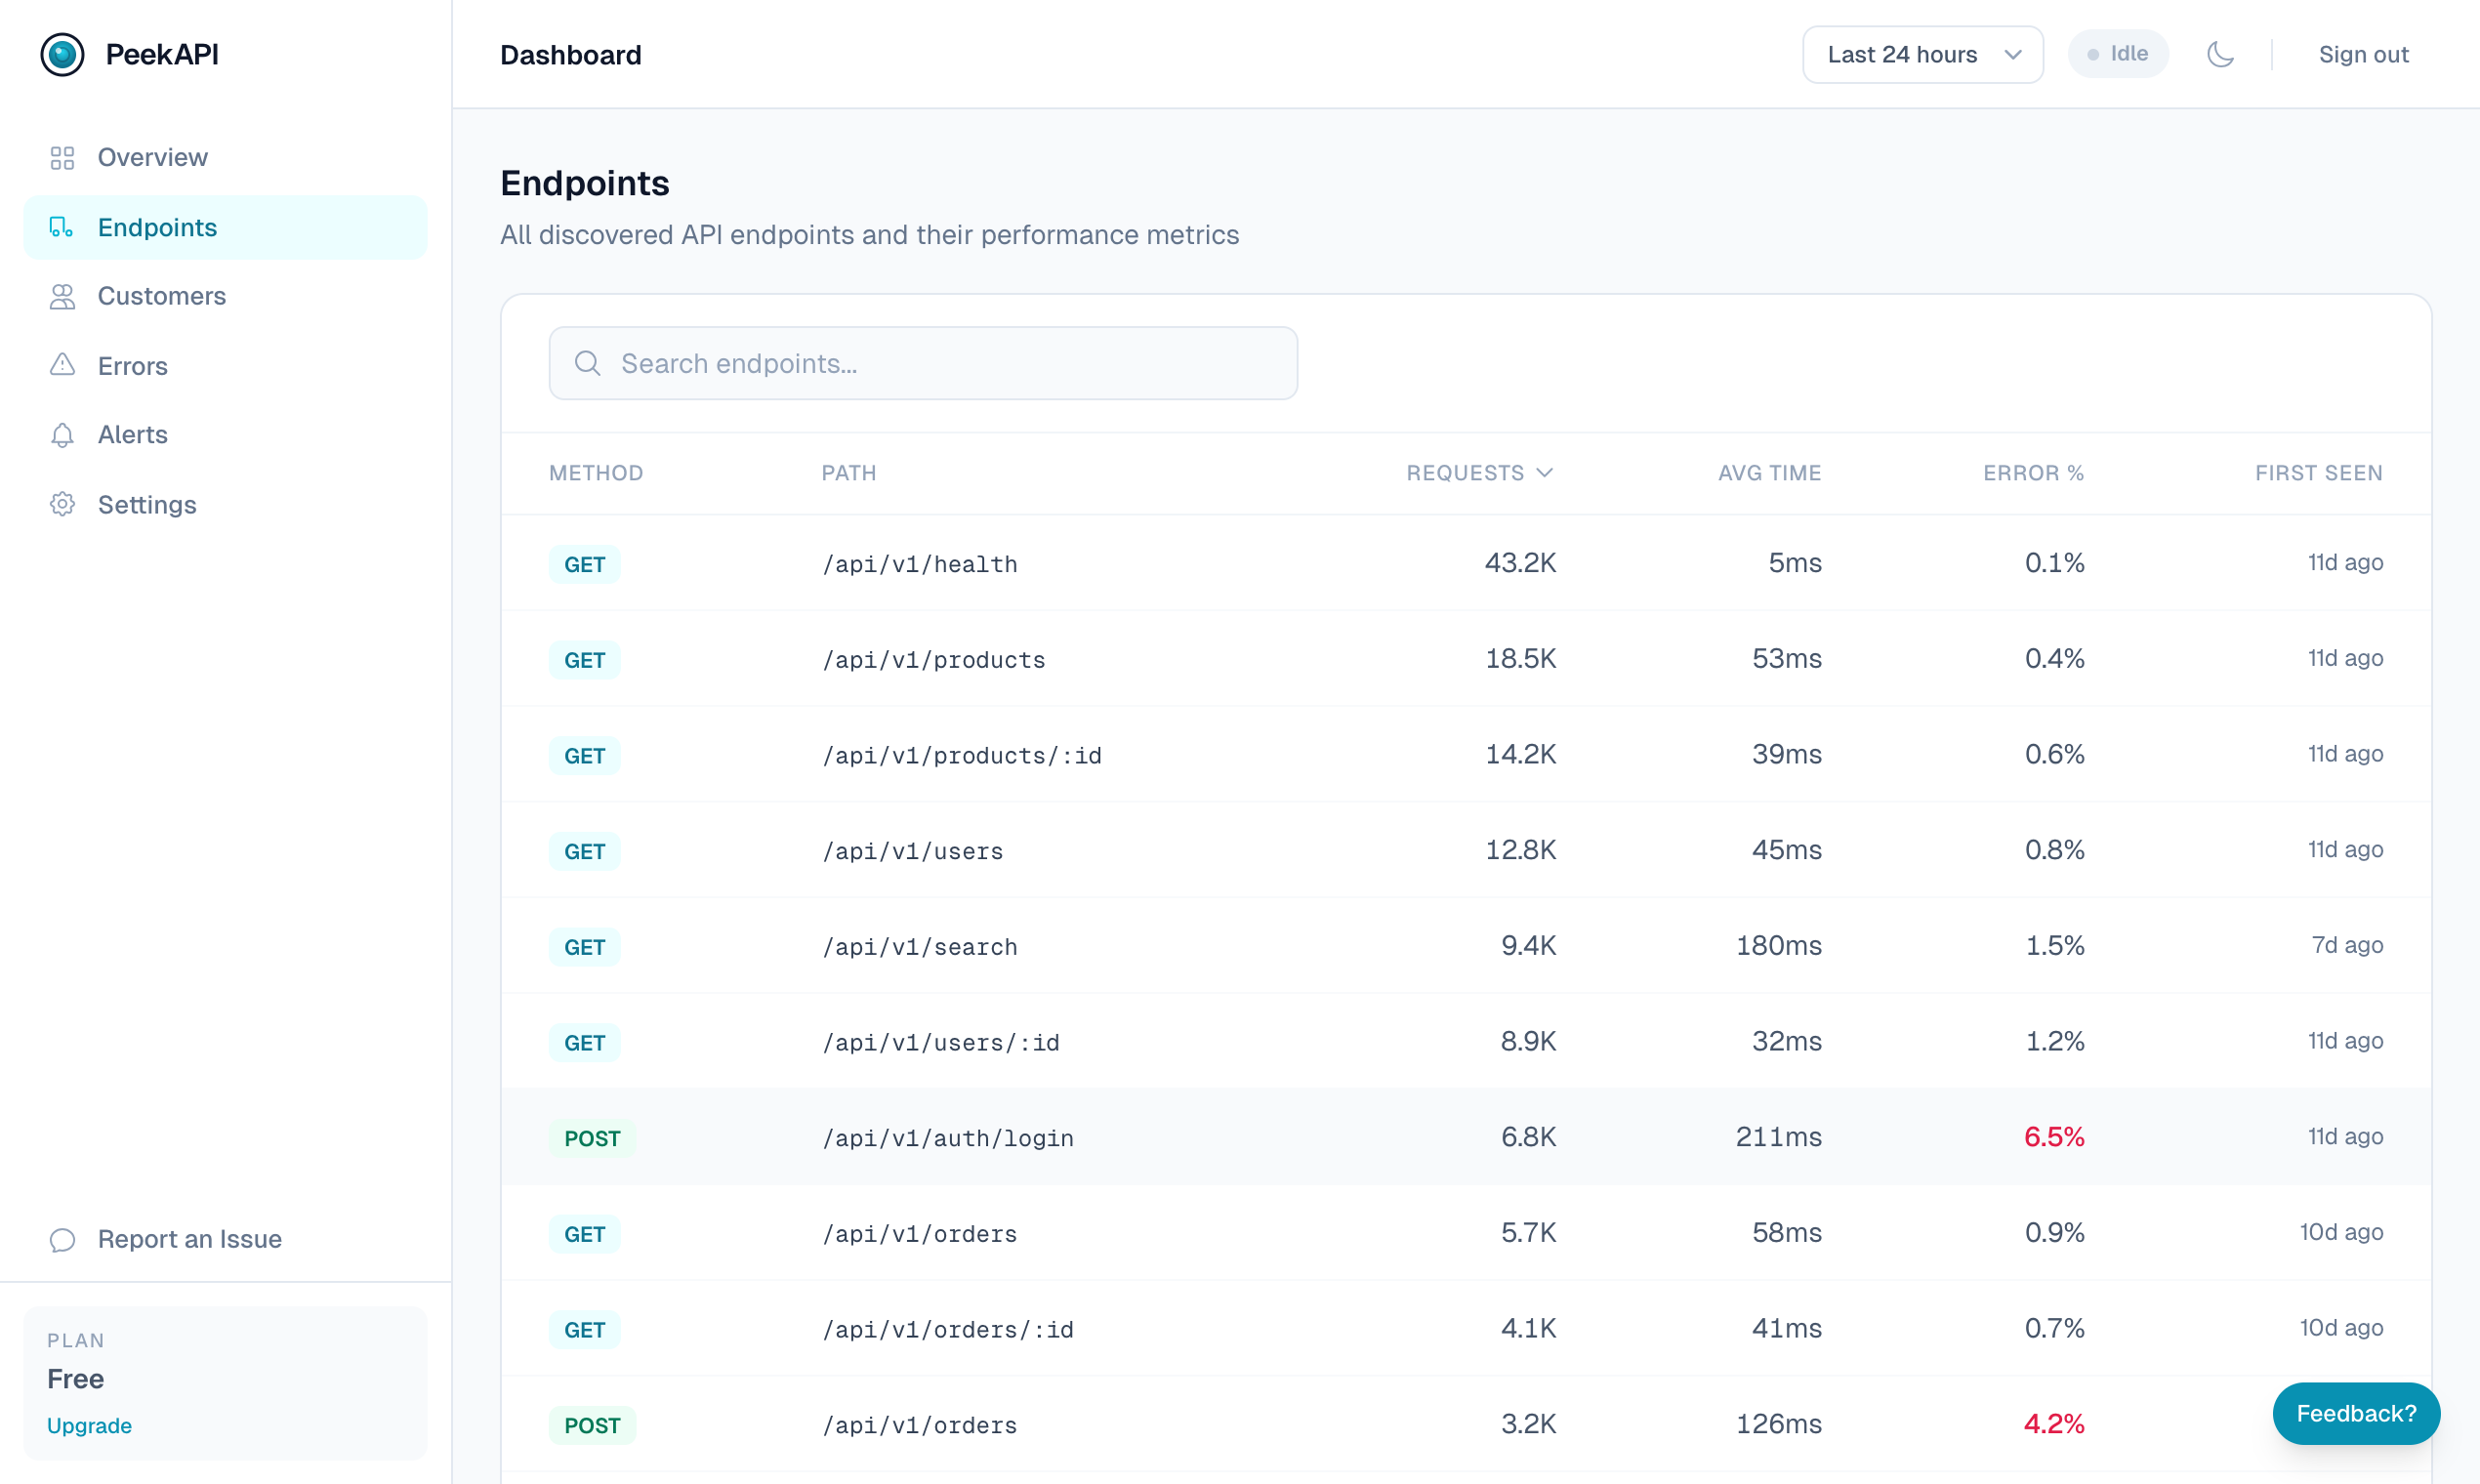Open the Feedback? button
The image size is (2480, 1484).
click(2356, 1413)
